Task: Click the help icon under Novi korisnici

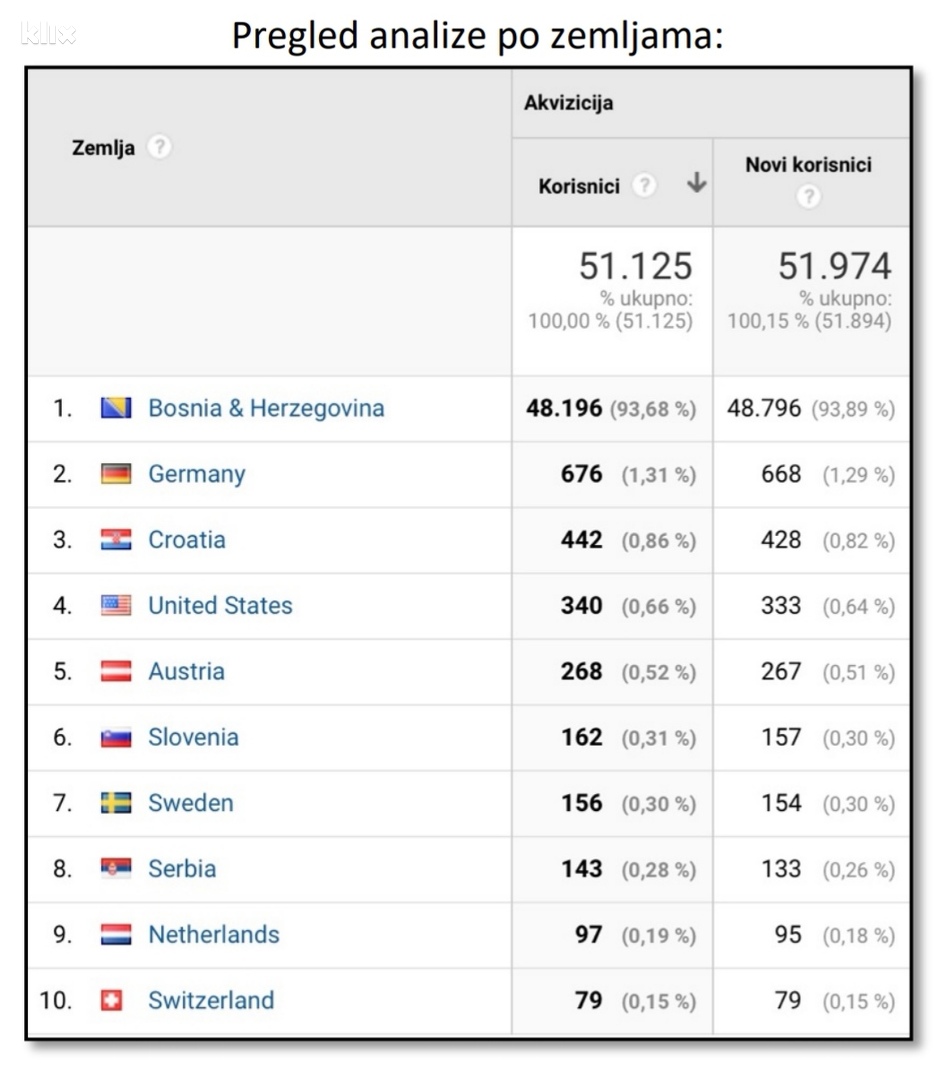Action: [x=808, y=197]
